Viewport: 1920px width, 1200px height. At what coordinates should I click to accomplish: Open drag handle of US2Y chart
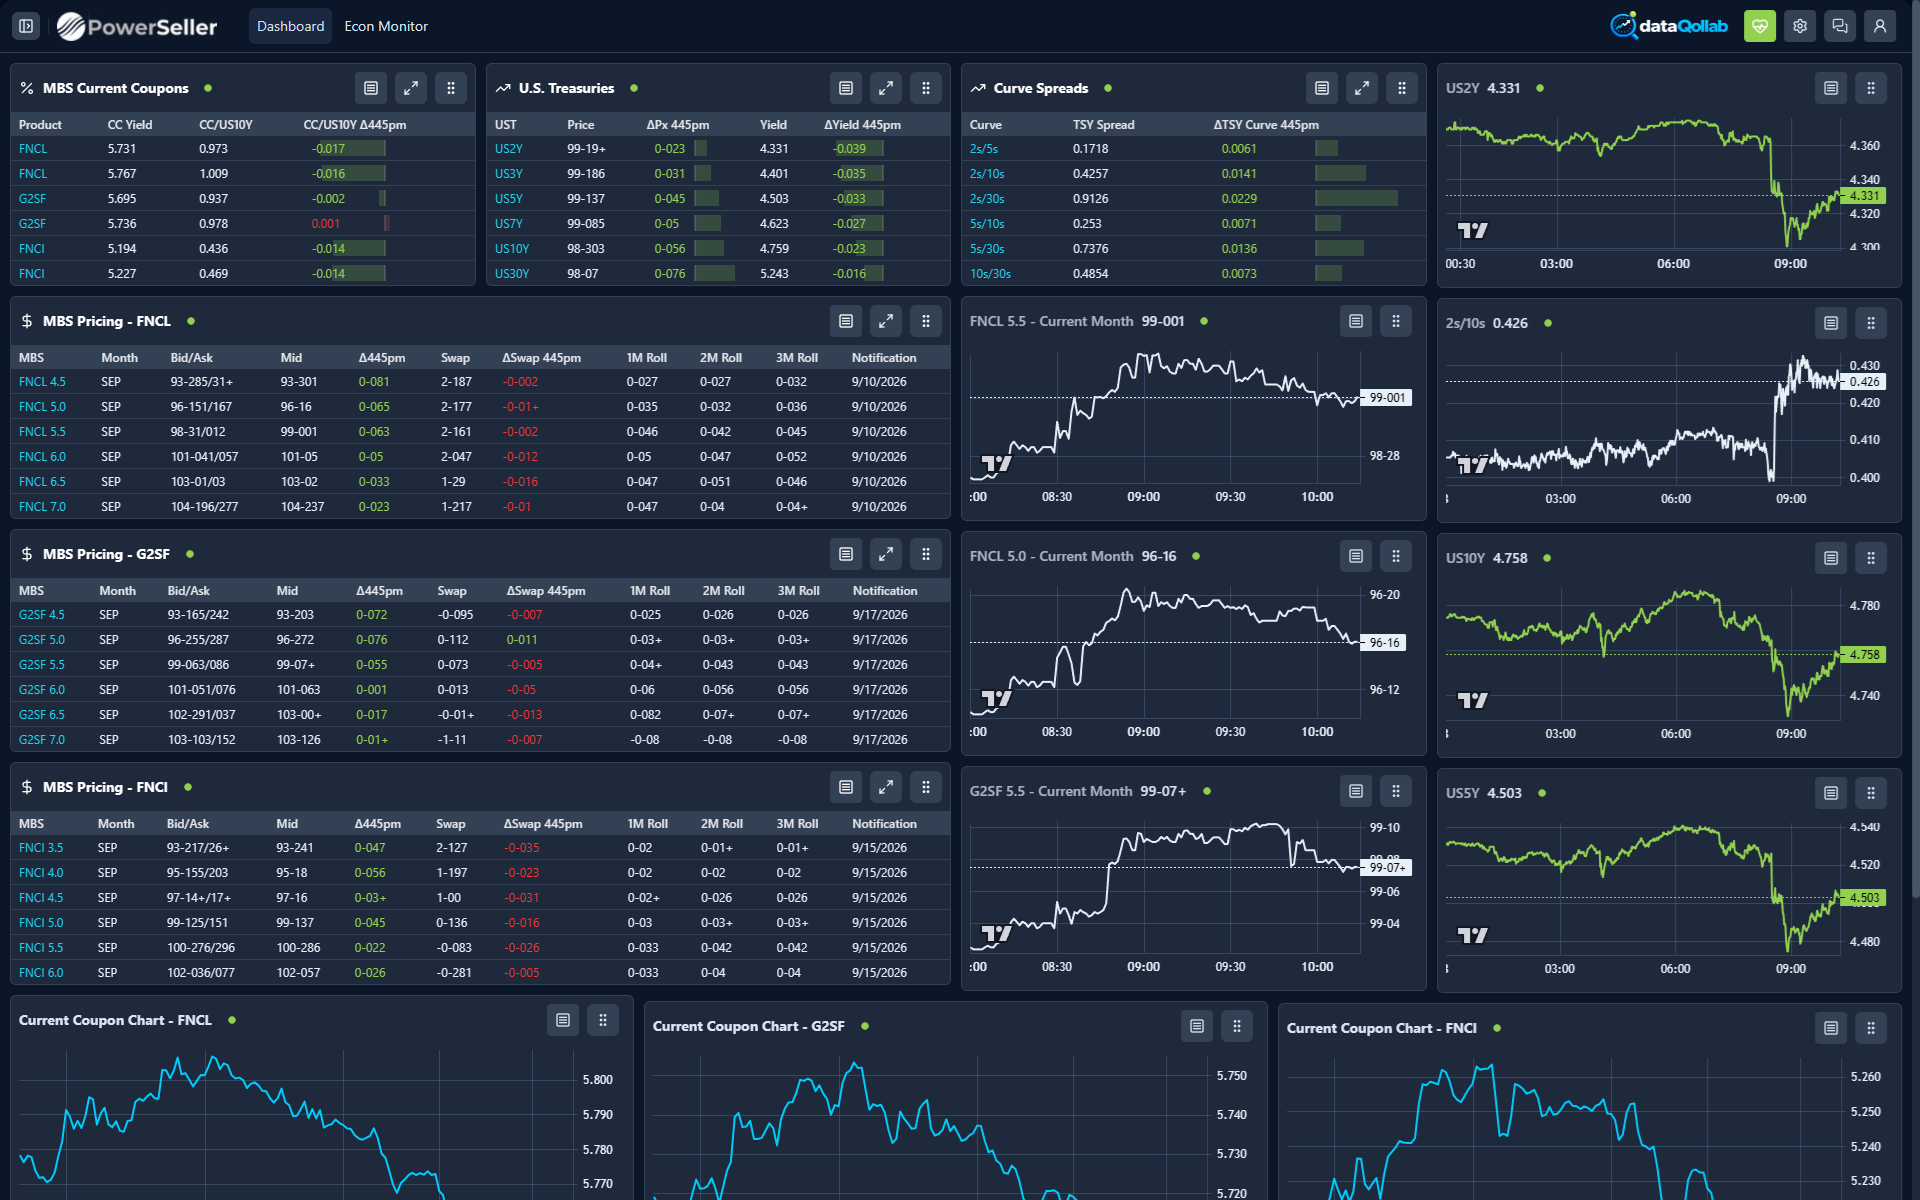point(1871,88)
